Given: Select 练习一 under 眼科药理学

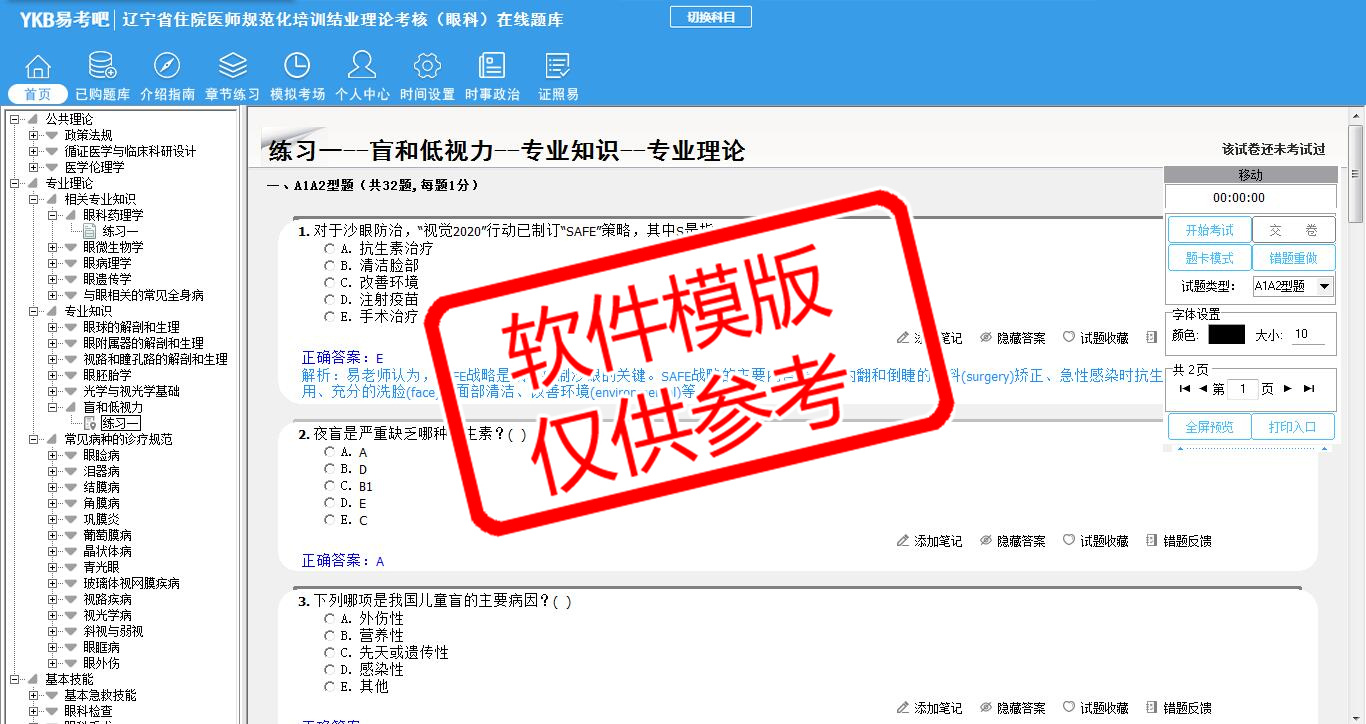Looking at the screenshot, I should [120, 231].
